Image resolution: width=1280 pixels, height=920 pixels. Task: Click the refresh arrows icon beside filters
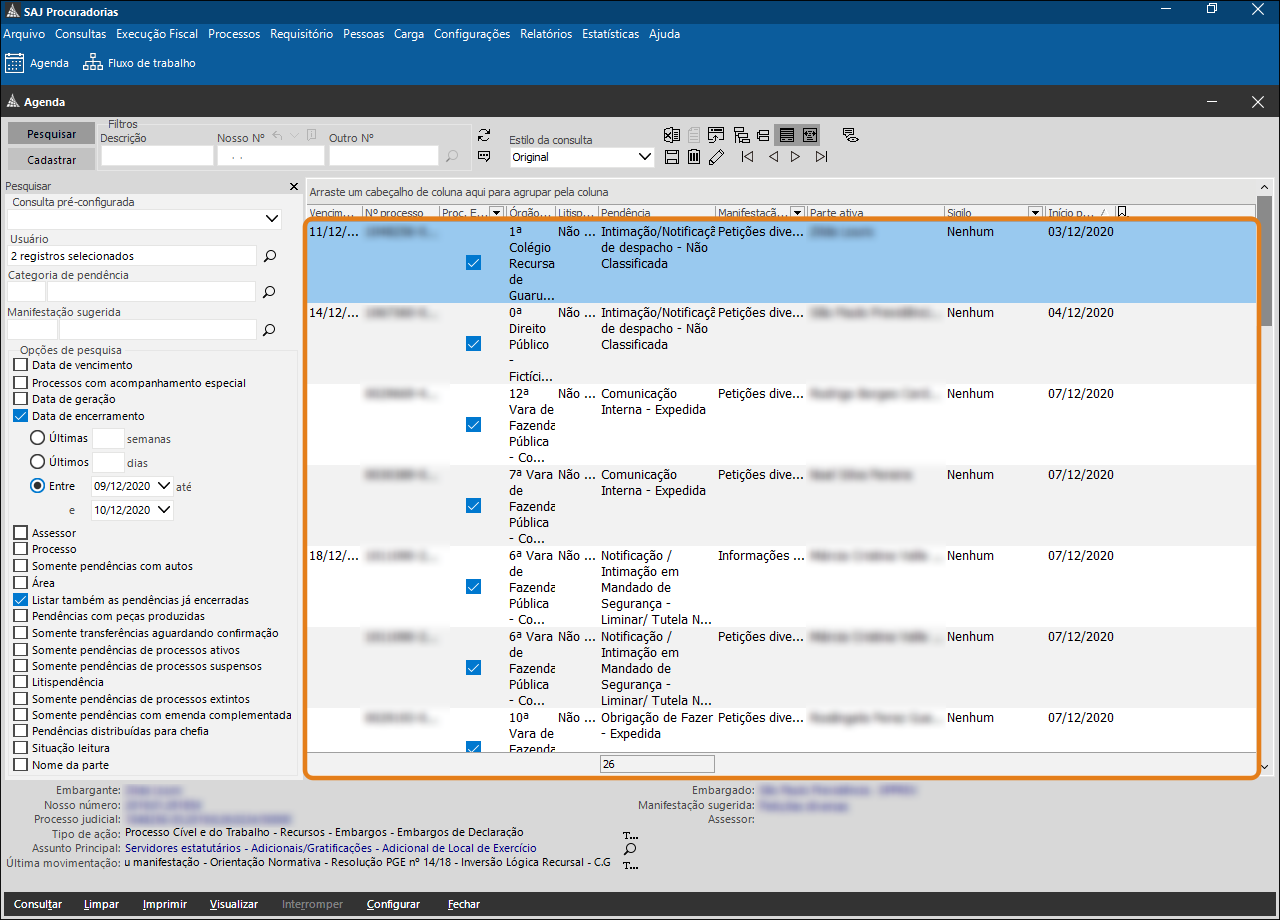point(484,136)
